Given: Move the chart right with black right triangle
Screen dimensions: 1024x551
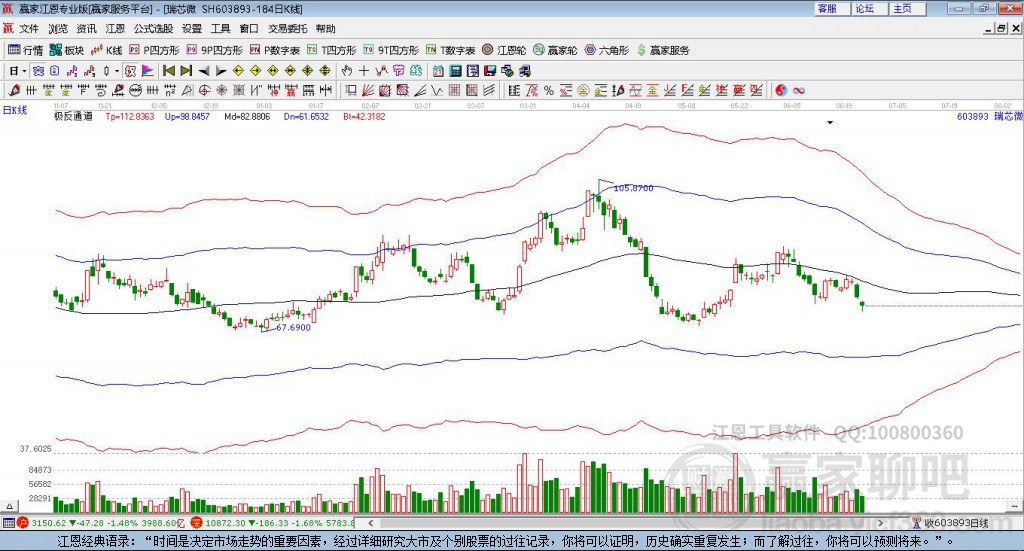Looking at the screenshot, I should tap(221, 71).
